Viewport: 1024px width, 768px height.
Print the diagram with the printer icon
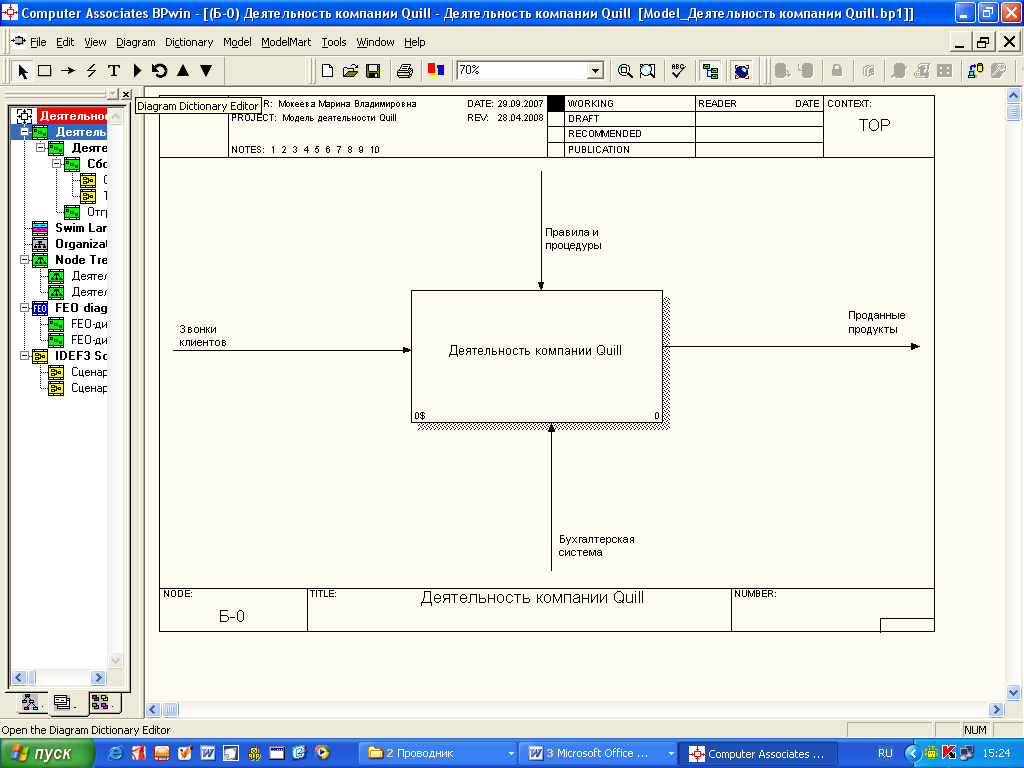pos(405,71)
